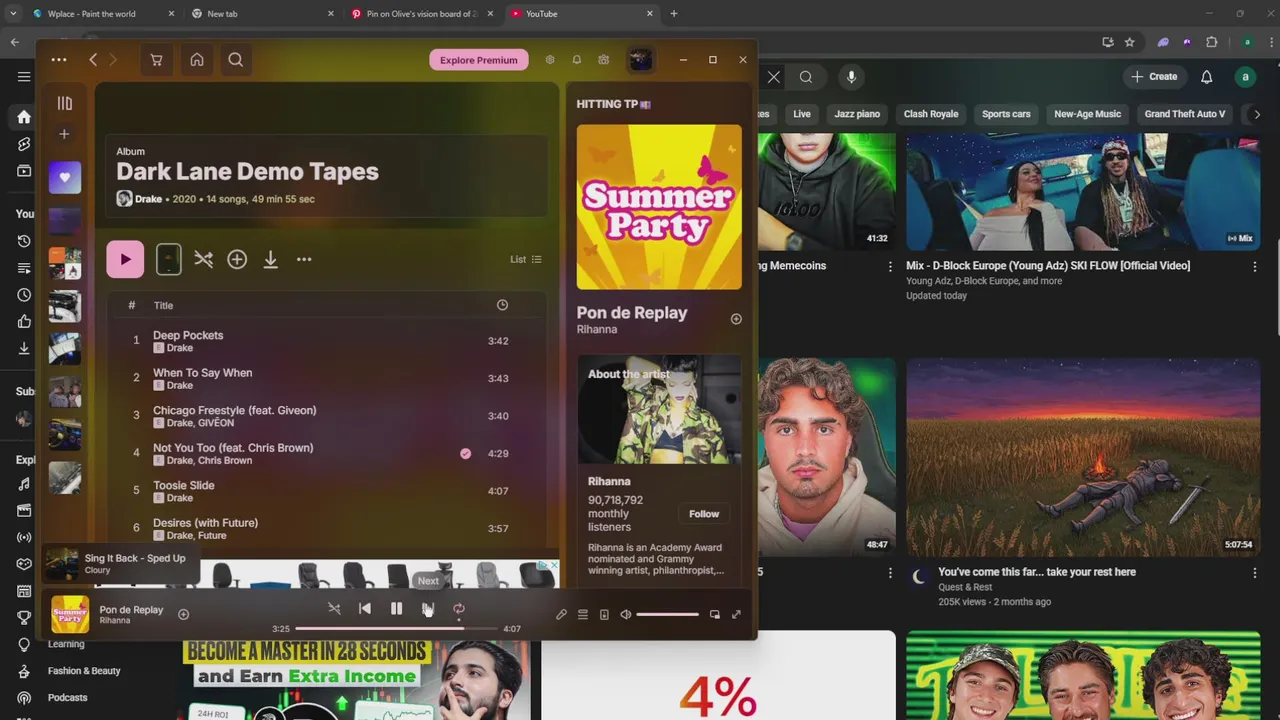1280x720 pixels.
Task: Open Spotify profile avatar menu
Action: point(641,60)
